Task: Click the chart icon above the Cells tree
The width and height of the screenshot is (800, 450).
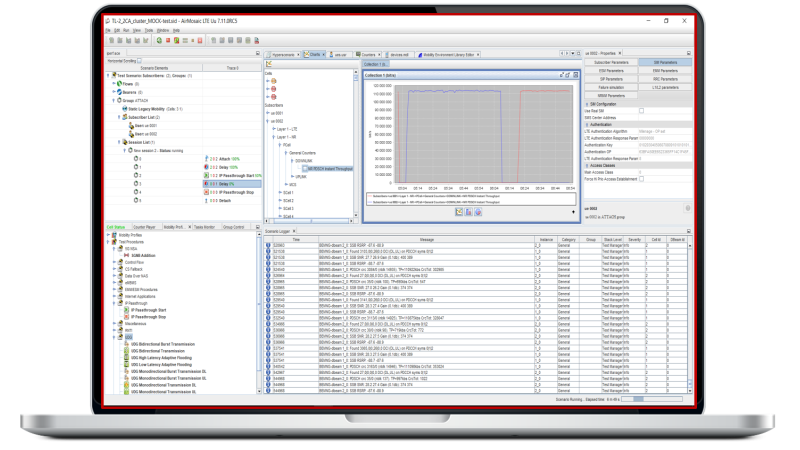Action: pyautogui.click(x=269, y=64)
